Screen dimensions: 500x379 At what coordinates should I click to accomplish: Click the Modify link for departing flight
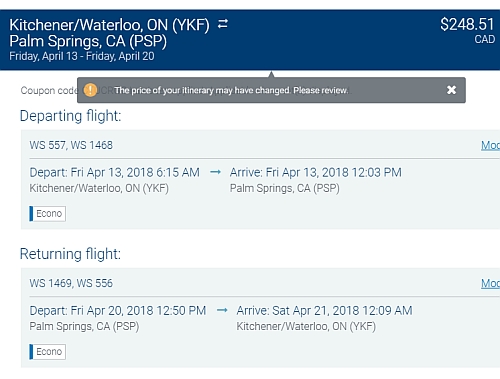coord(490,145)
